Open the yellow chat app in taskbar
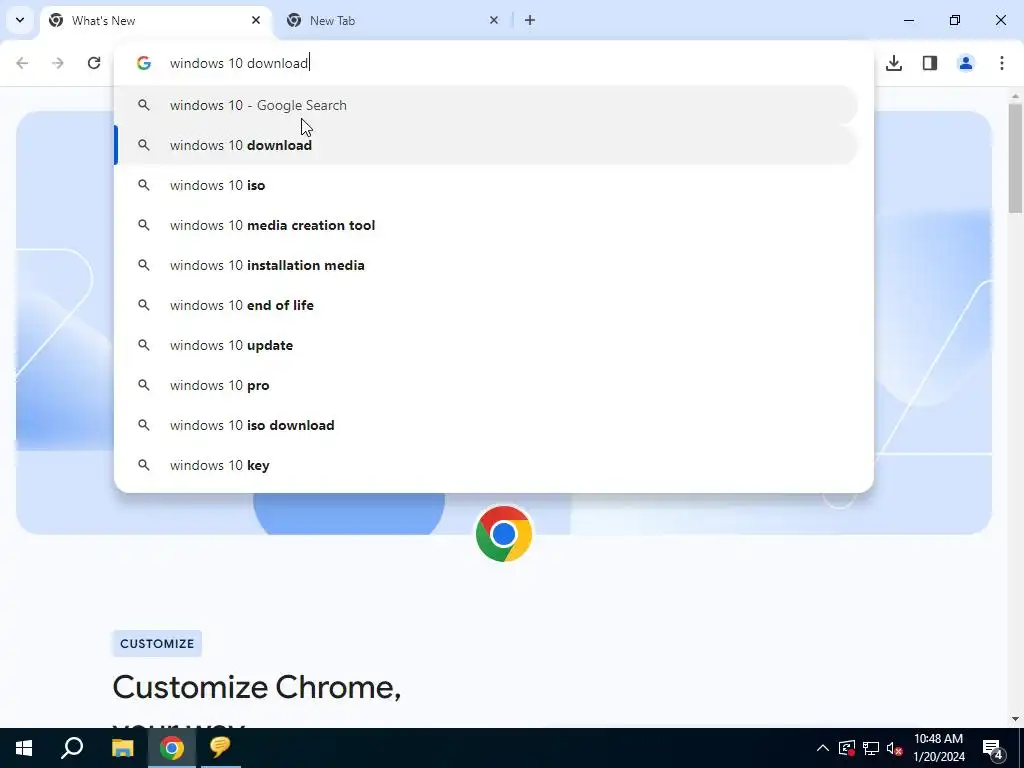 tap(221, 748)
